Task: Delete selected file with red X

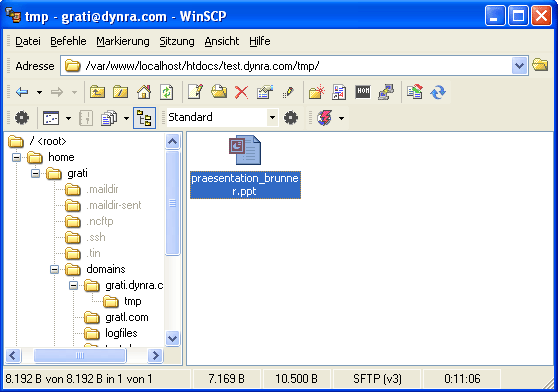Action: point(242,92)
